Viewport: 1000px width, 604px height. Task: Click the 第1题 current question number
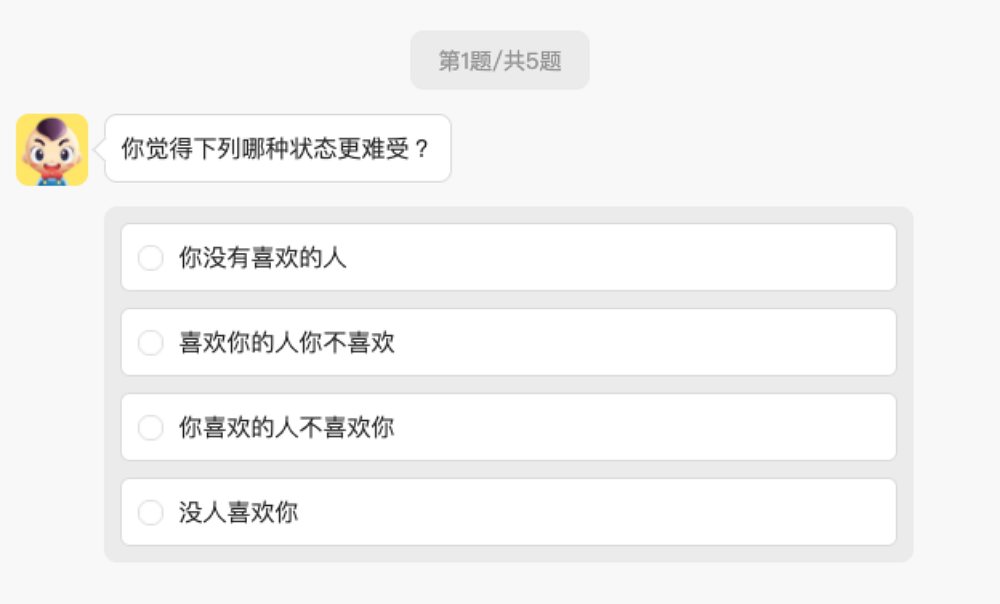(x=464, y=60)
